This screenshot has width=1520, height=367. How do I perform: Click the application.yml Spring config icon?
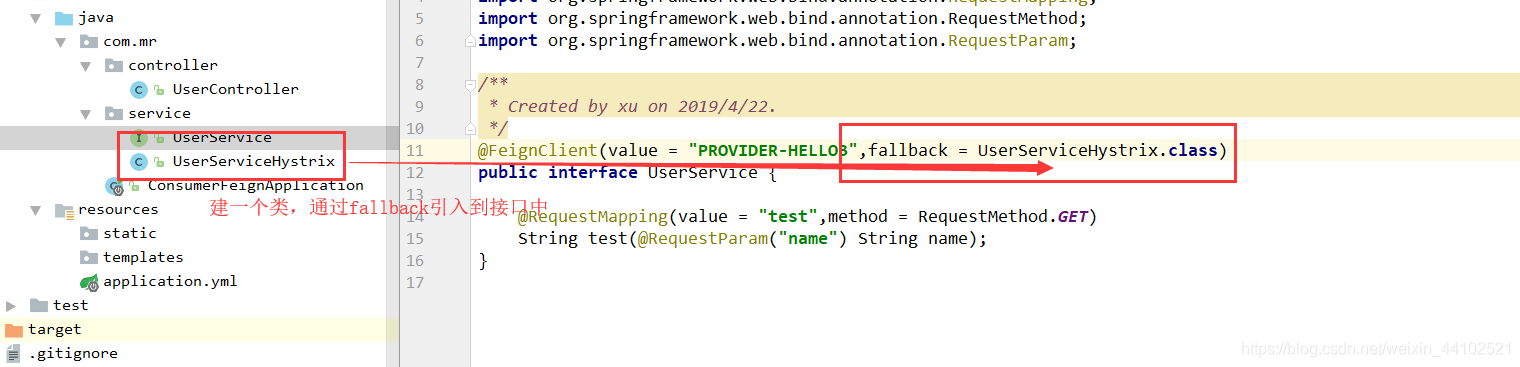pyautogui.click(x=89, y=282)
